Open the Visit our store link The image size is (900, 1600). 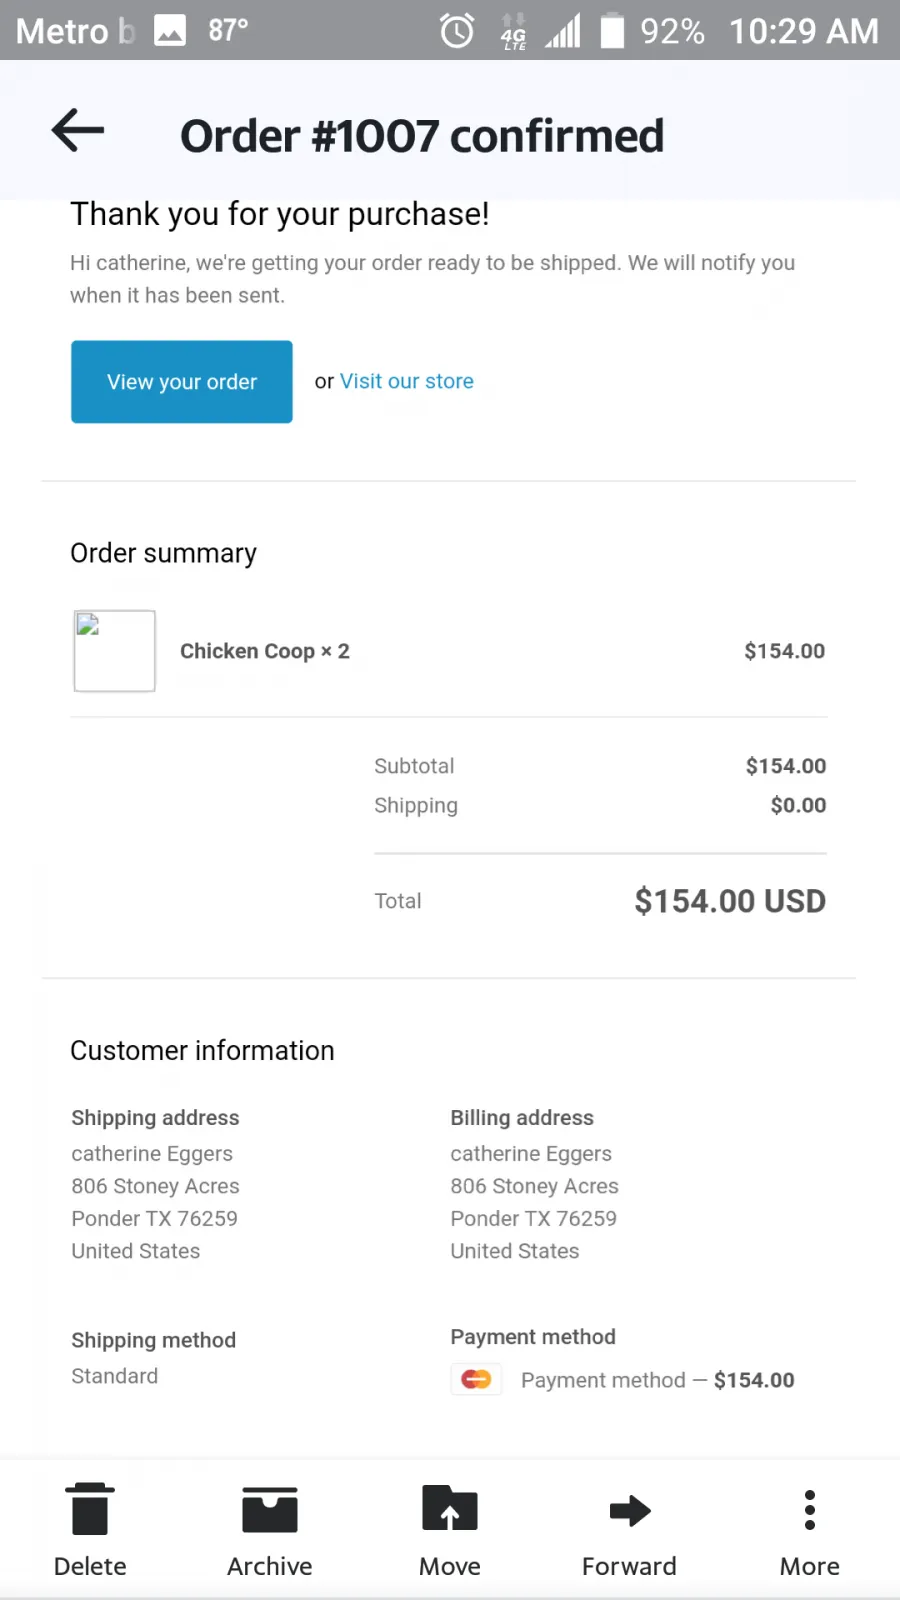(x=407, y=381)
